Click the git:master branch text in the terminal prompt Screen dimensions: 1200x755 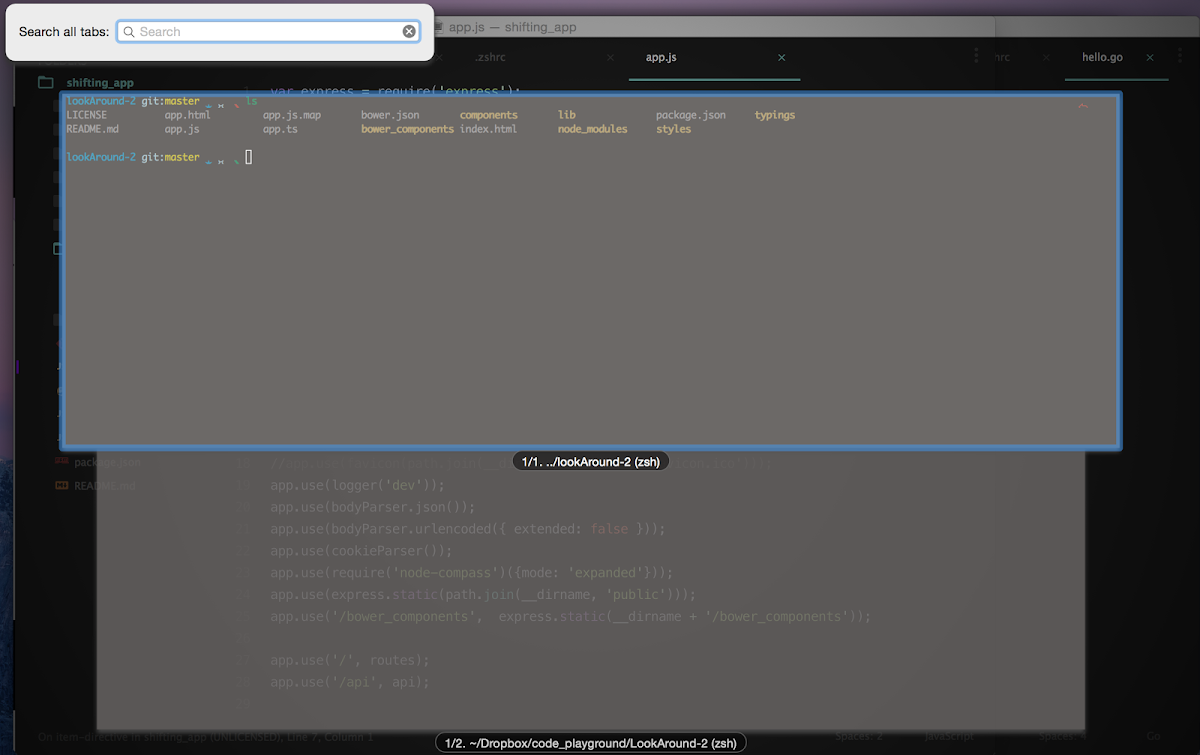170,100
